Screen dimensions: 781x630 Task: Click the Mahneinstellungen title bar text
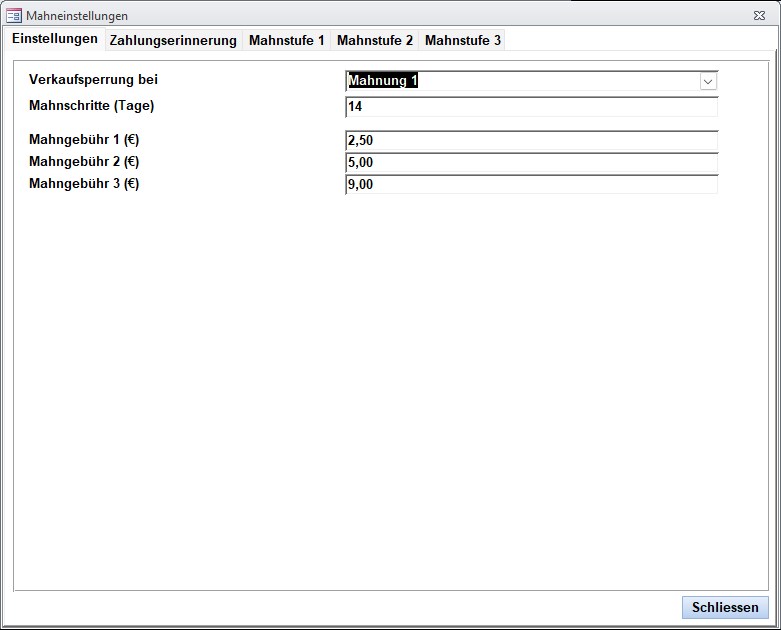(x=77, y=16)
